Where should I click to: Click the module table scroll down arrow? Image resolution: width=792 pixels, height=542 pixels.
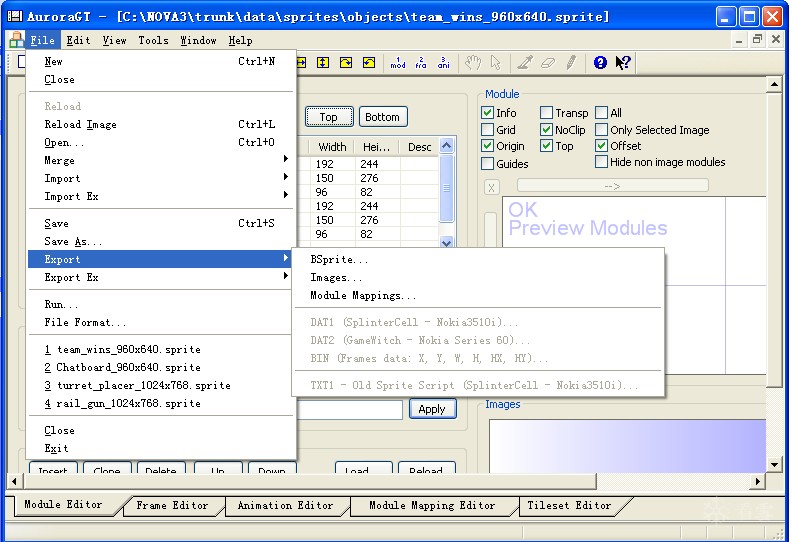point(446,242)
